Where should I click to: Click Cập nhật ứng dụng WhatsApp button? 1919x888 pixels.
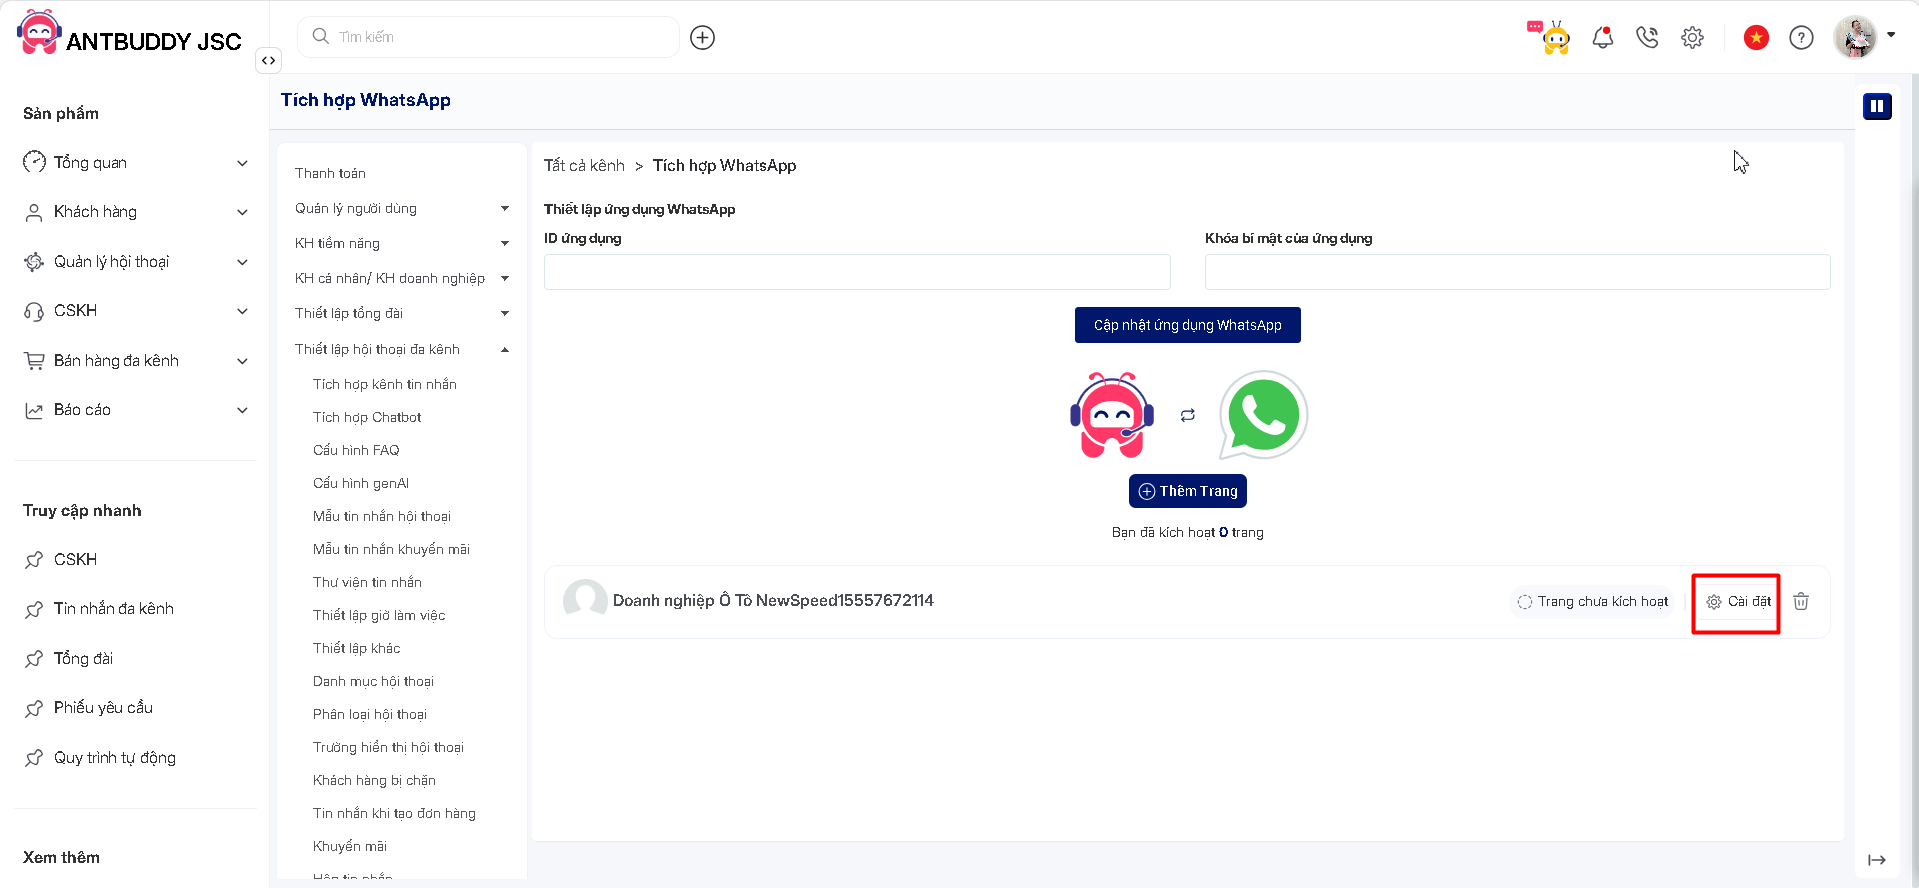1187,325
